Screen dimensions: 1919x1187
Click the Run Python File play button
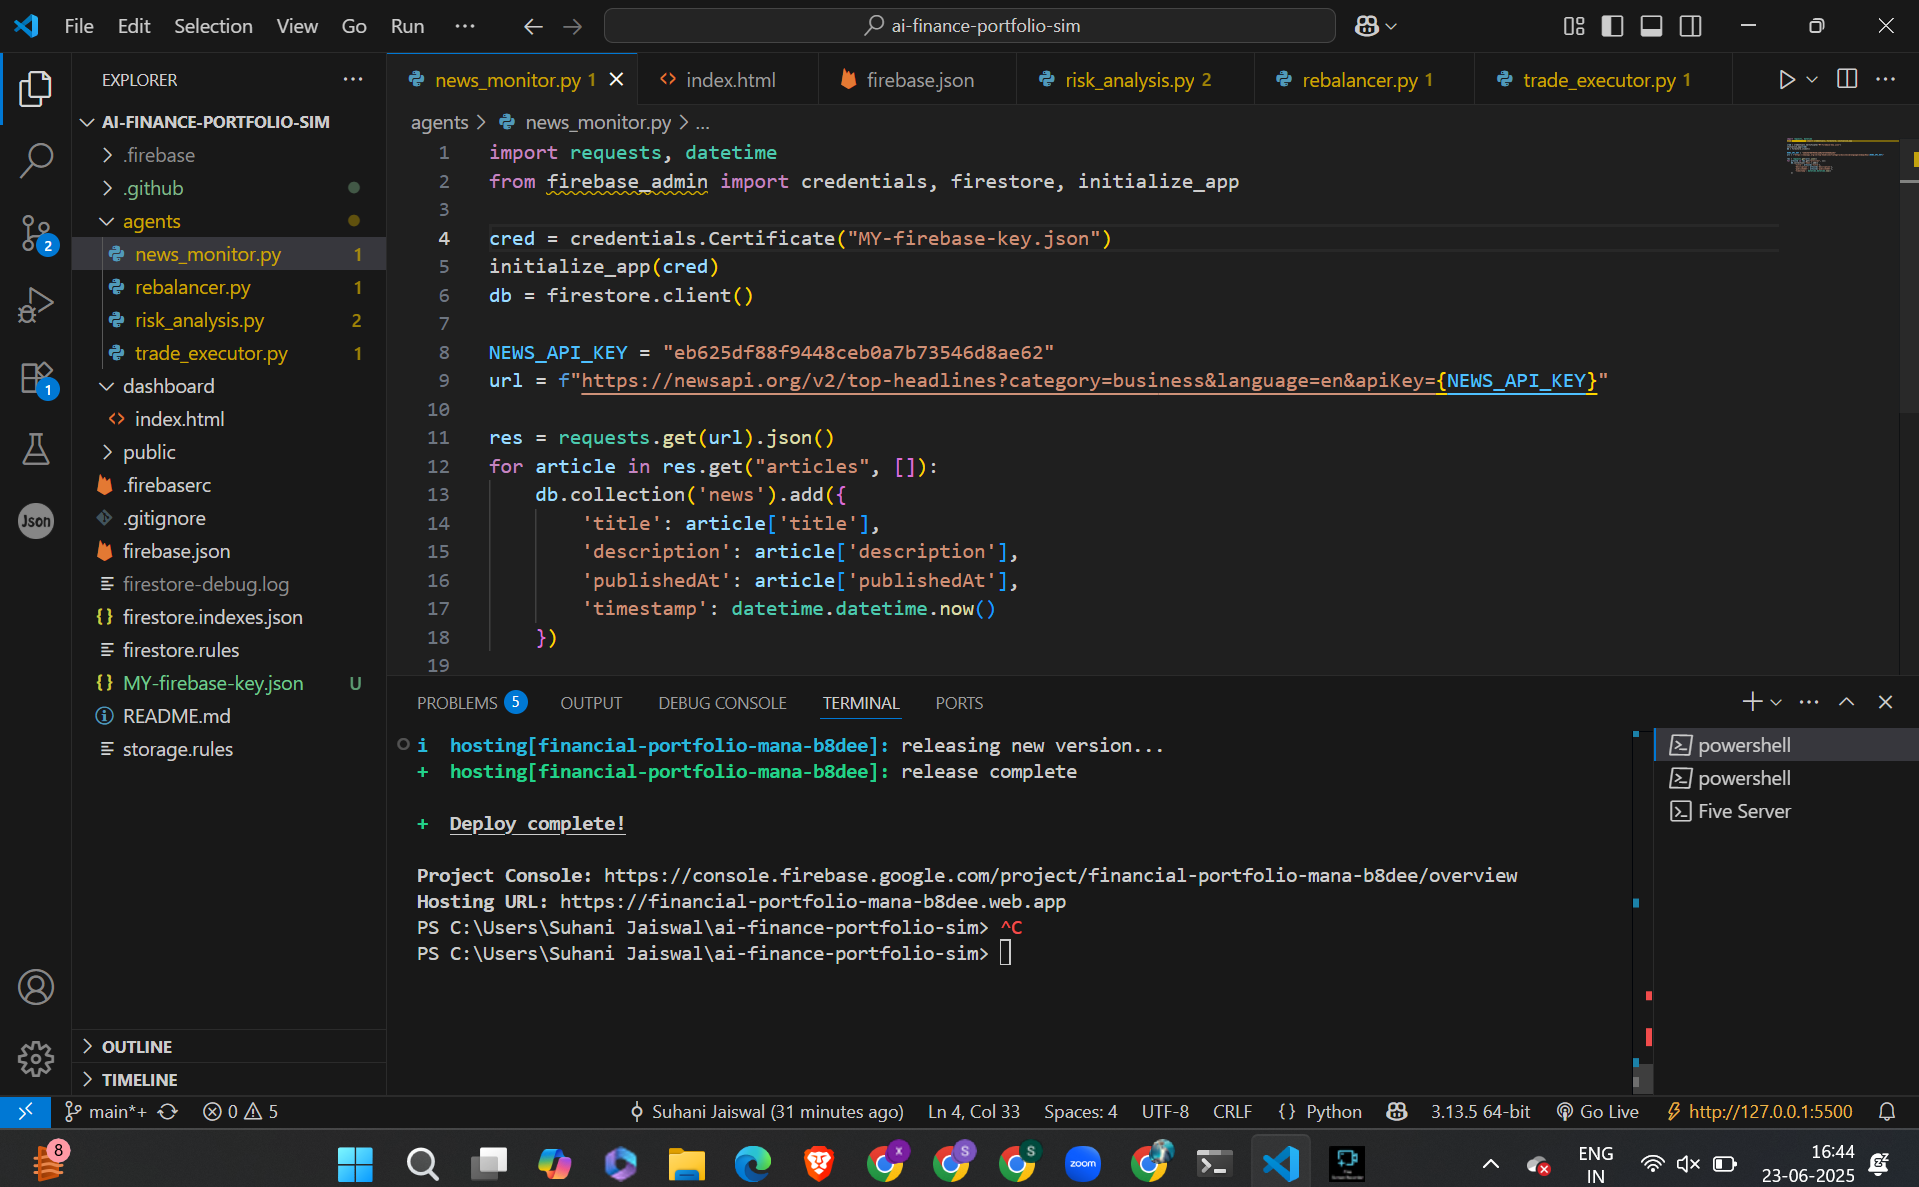[x=1786, y=80]
